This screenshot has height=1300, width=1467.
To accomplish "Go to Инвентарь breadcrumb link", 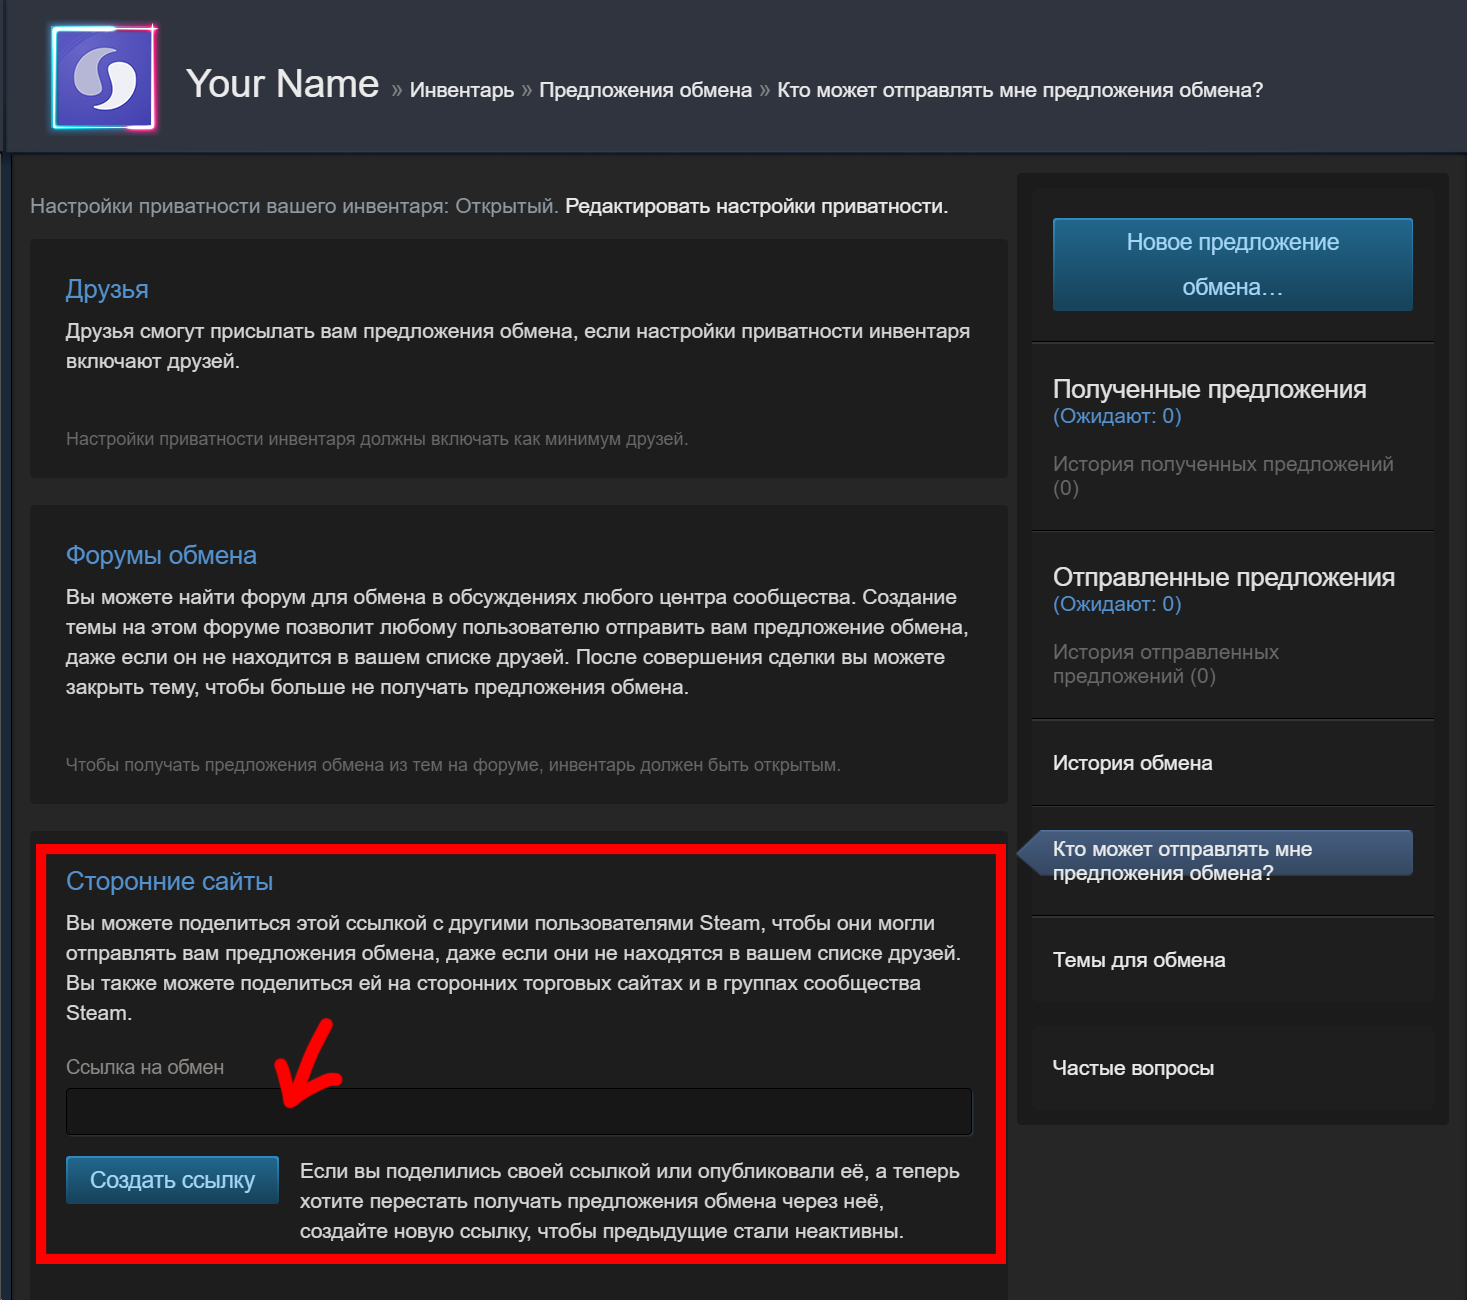I will click(x=462, y=90).
